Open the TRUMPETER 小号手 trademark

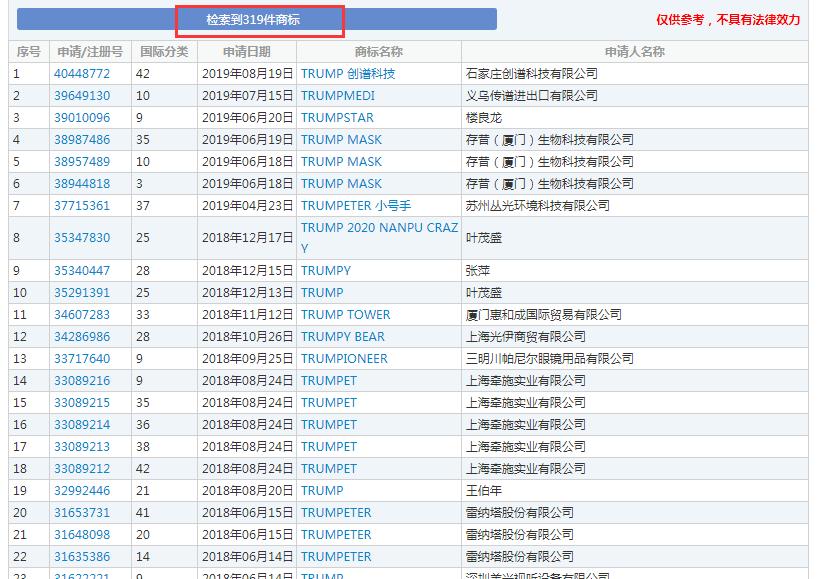(x=354, y=205)
